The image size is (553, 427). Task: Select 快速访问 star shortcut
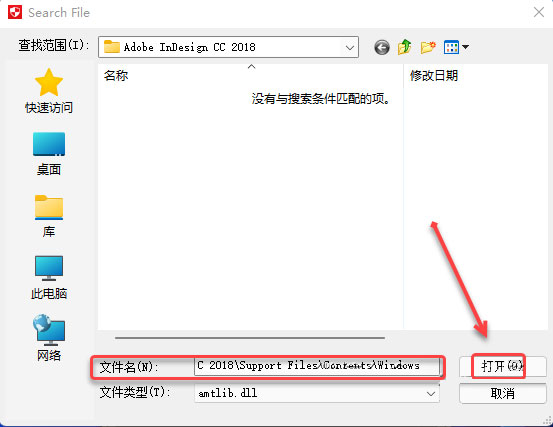click(49, 91)
